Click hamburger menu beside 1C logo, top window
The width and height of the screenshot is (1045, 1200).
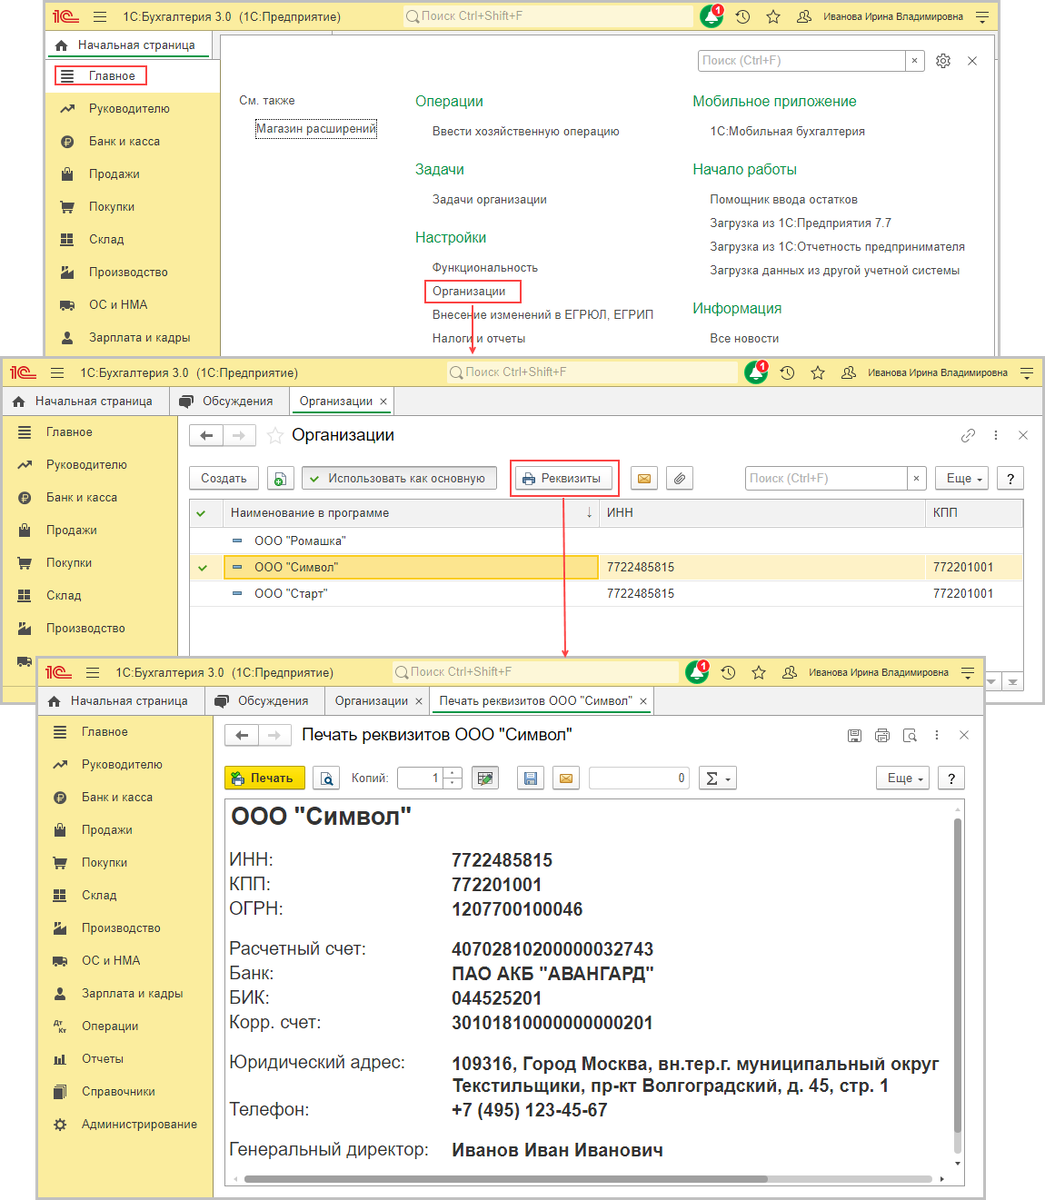[100, 17]
